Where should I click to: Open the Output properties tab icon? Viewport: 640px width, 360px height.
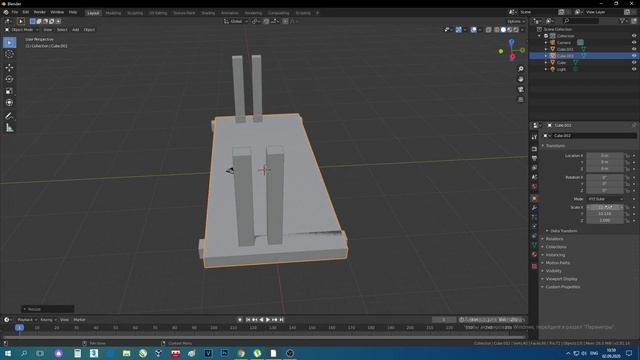tap(534, 158)
